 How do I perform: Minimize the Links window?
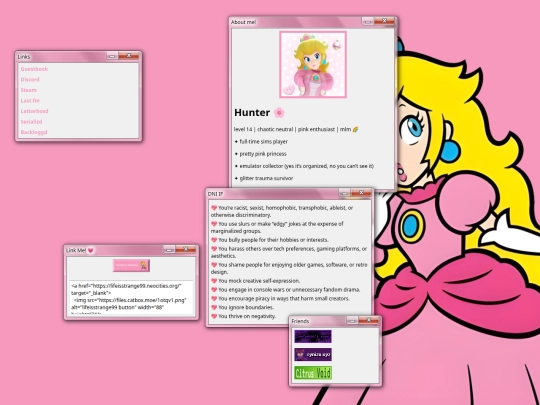click(x=112, y=56)
